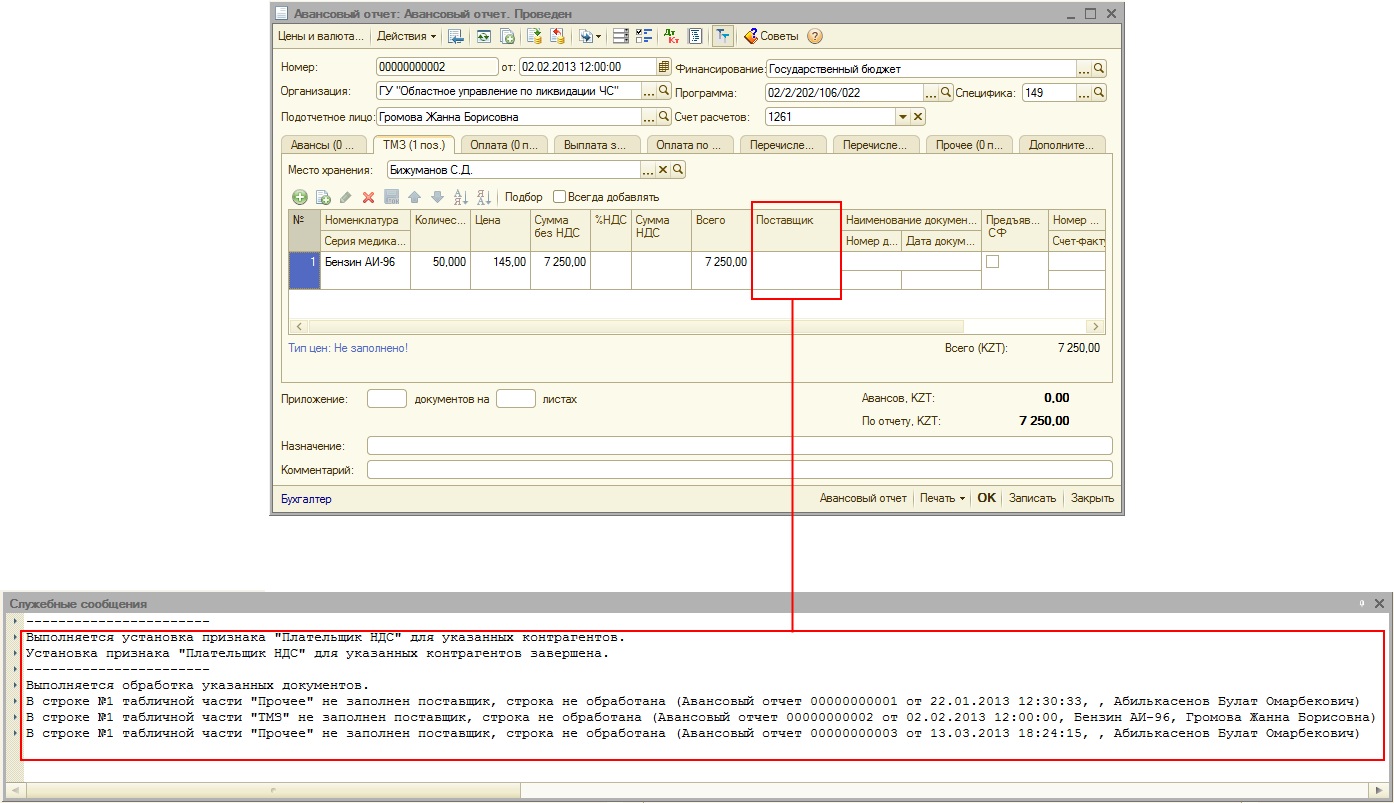
Task: Open the Действия dropdown menu
Action: click(x=407, y=36)
